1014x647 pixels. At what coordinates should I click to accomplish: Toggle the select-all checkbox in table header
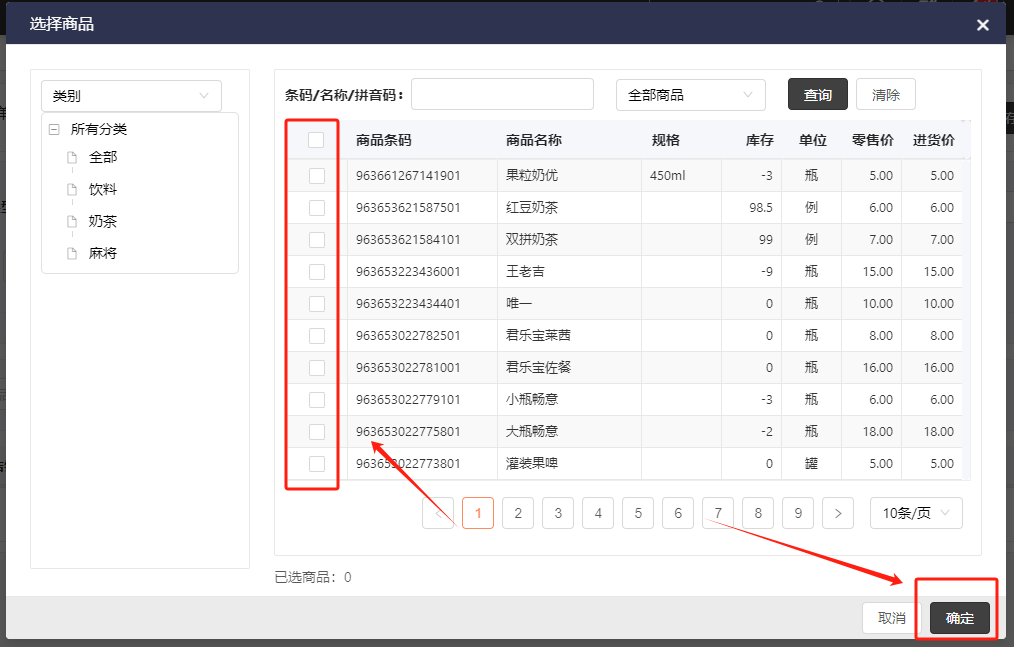(316, 140)
